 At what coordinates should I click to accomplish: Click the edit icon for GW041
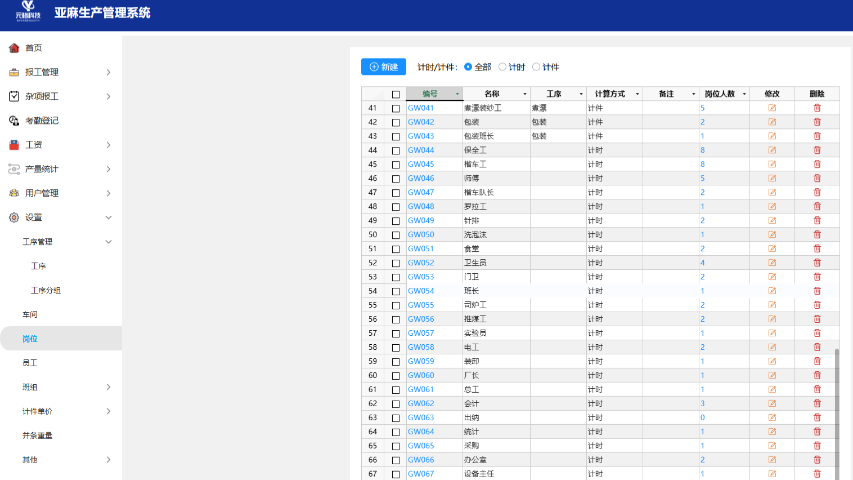point(771,107)
